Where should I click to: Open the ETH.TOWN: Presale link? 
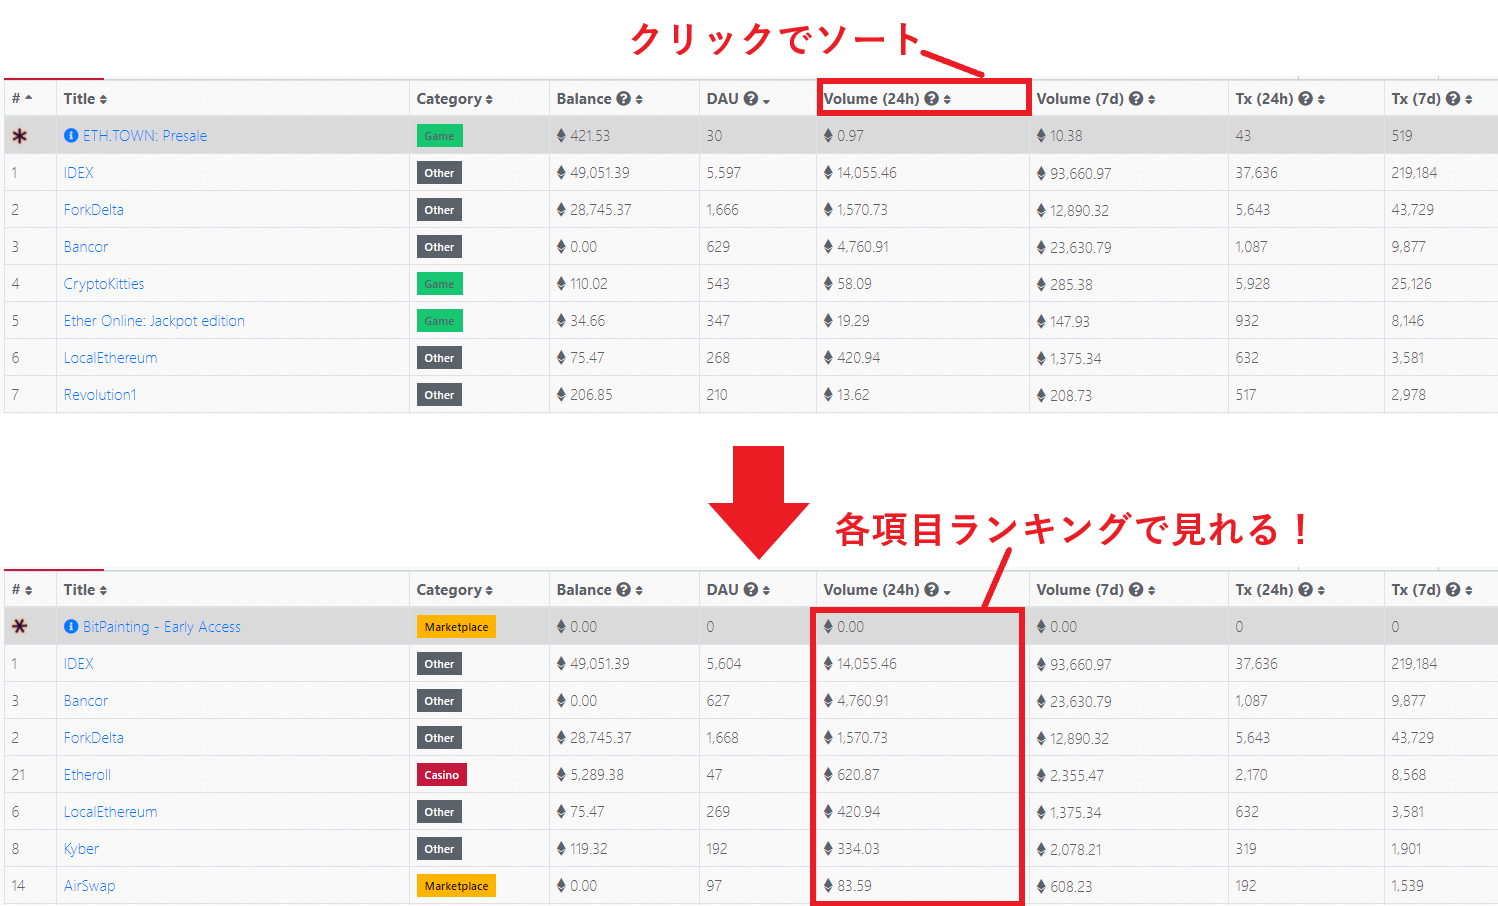click(145, 136)
